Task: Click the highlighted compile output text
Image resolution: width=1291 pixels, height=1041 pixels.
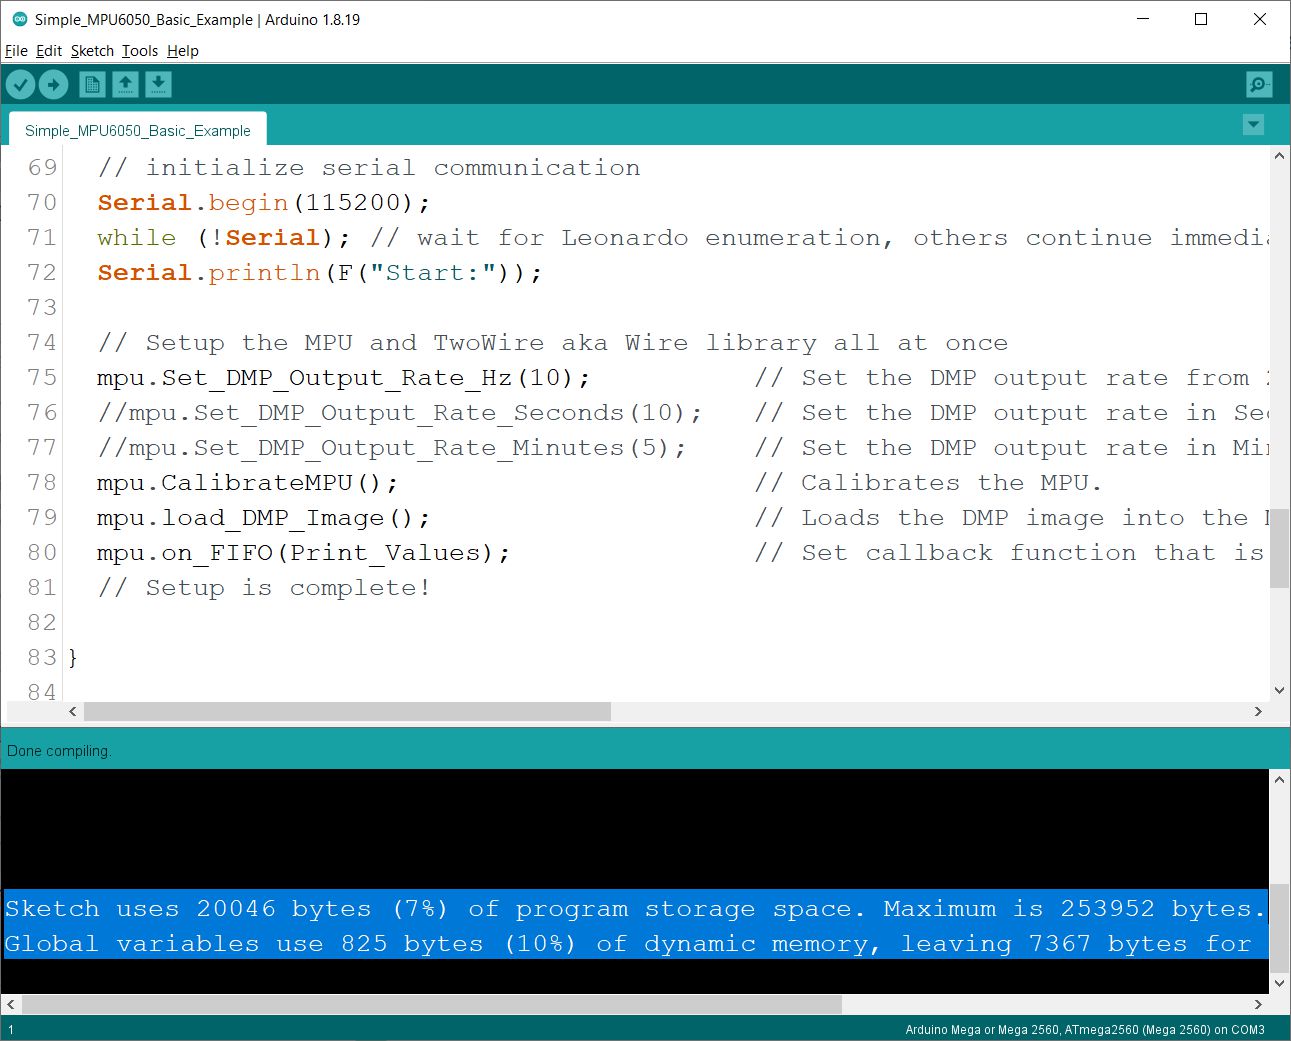Action: (x=600, y=925)
